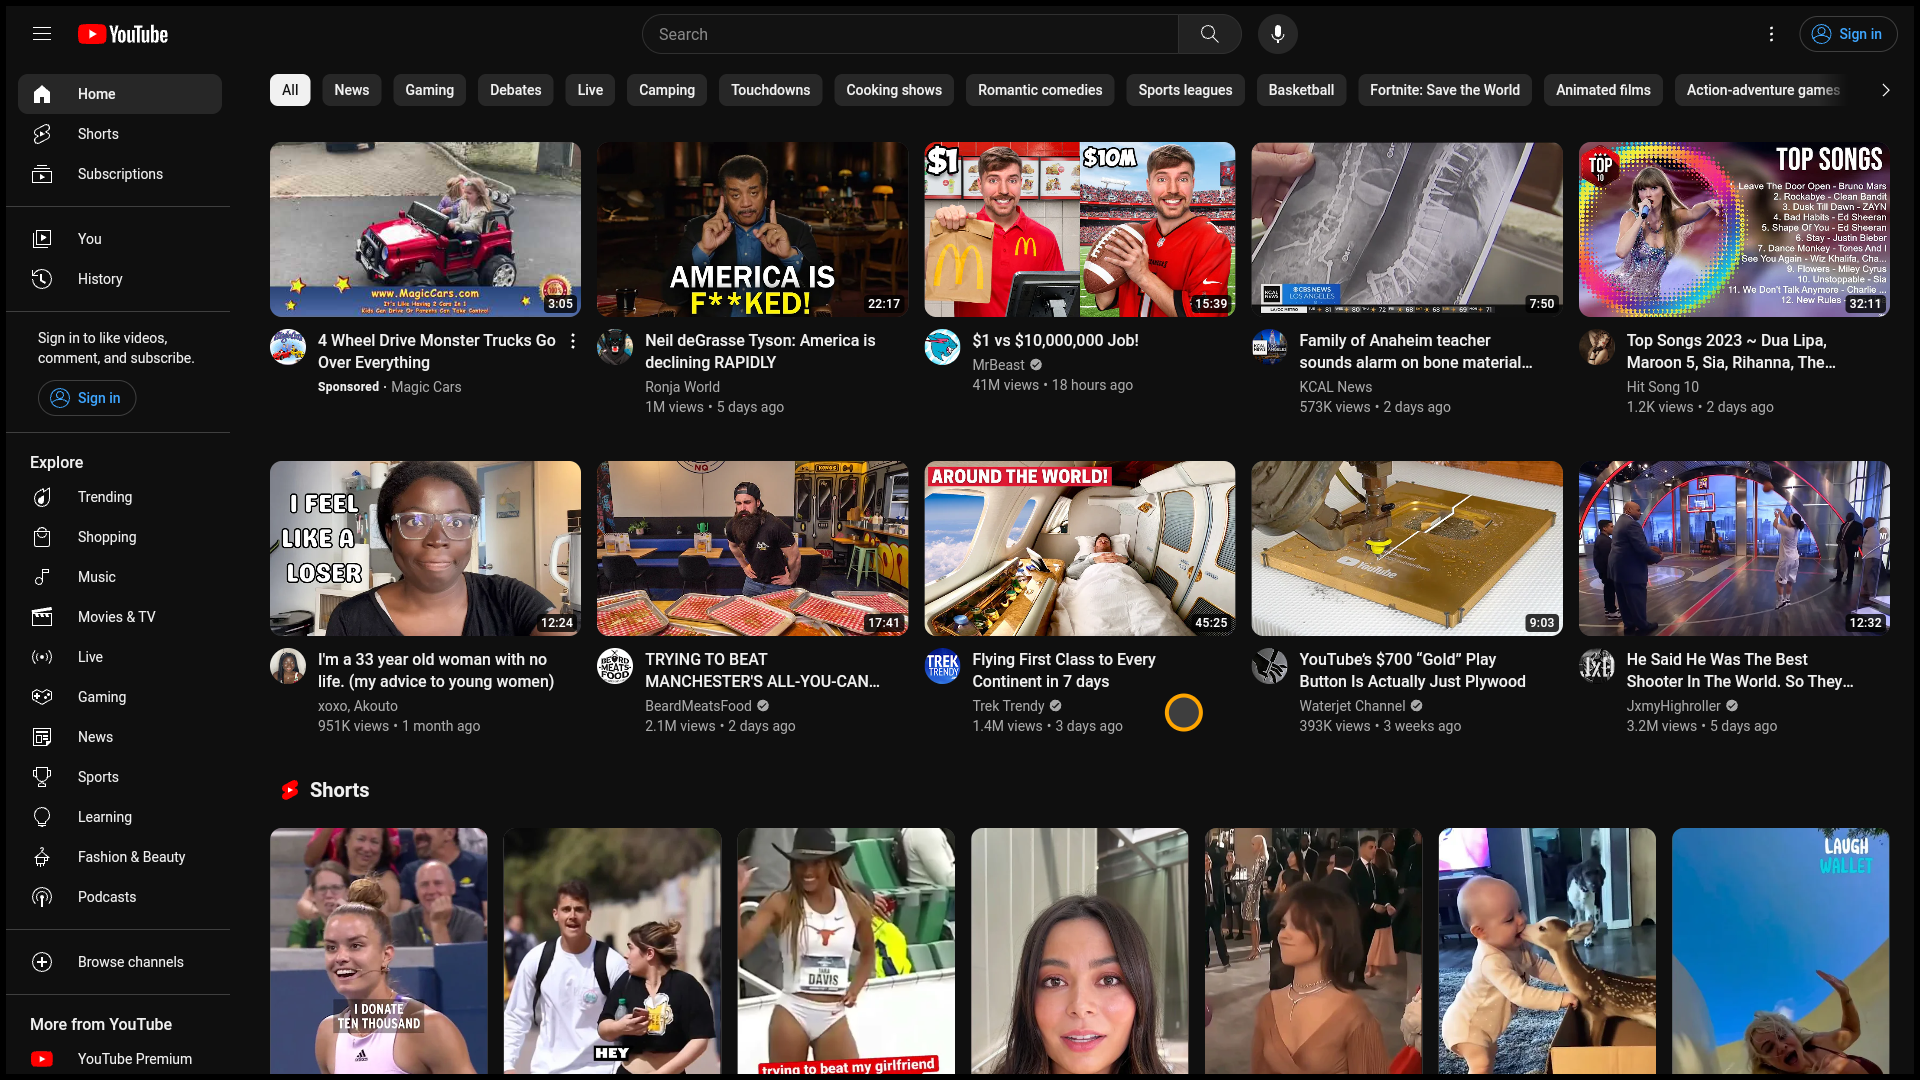Select the Animated films chip
Image resolution: width=1920 pixels, height=1080 pixels.
(x=1603, y=90)
